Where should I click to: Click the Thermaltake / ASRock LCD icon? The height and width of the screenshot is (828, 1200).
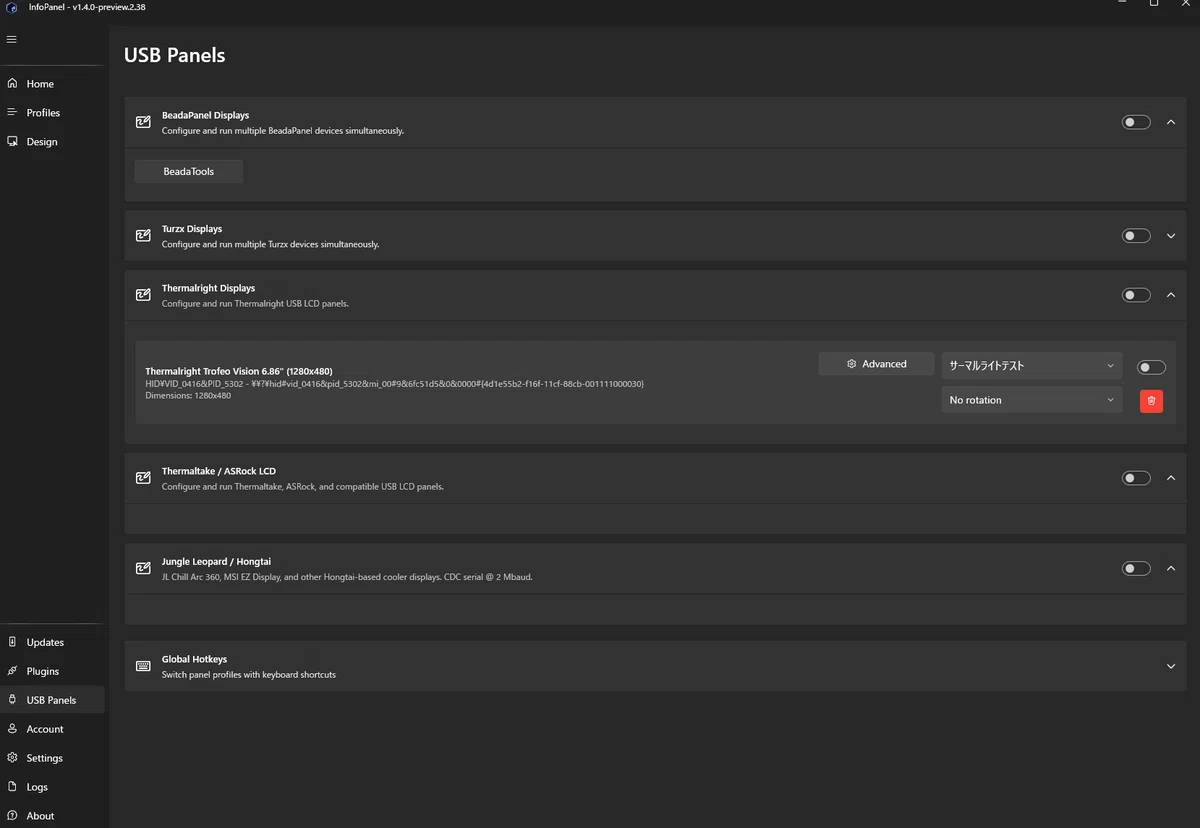[143, 478]
